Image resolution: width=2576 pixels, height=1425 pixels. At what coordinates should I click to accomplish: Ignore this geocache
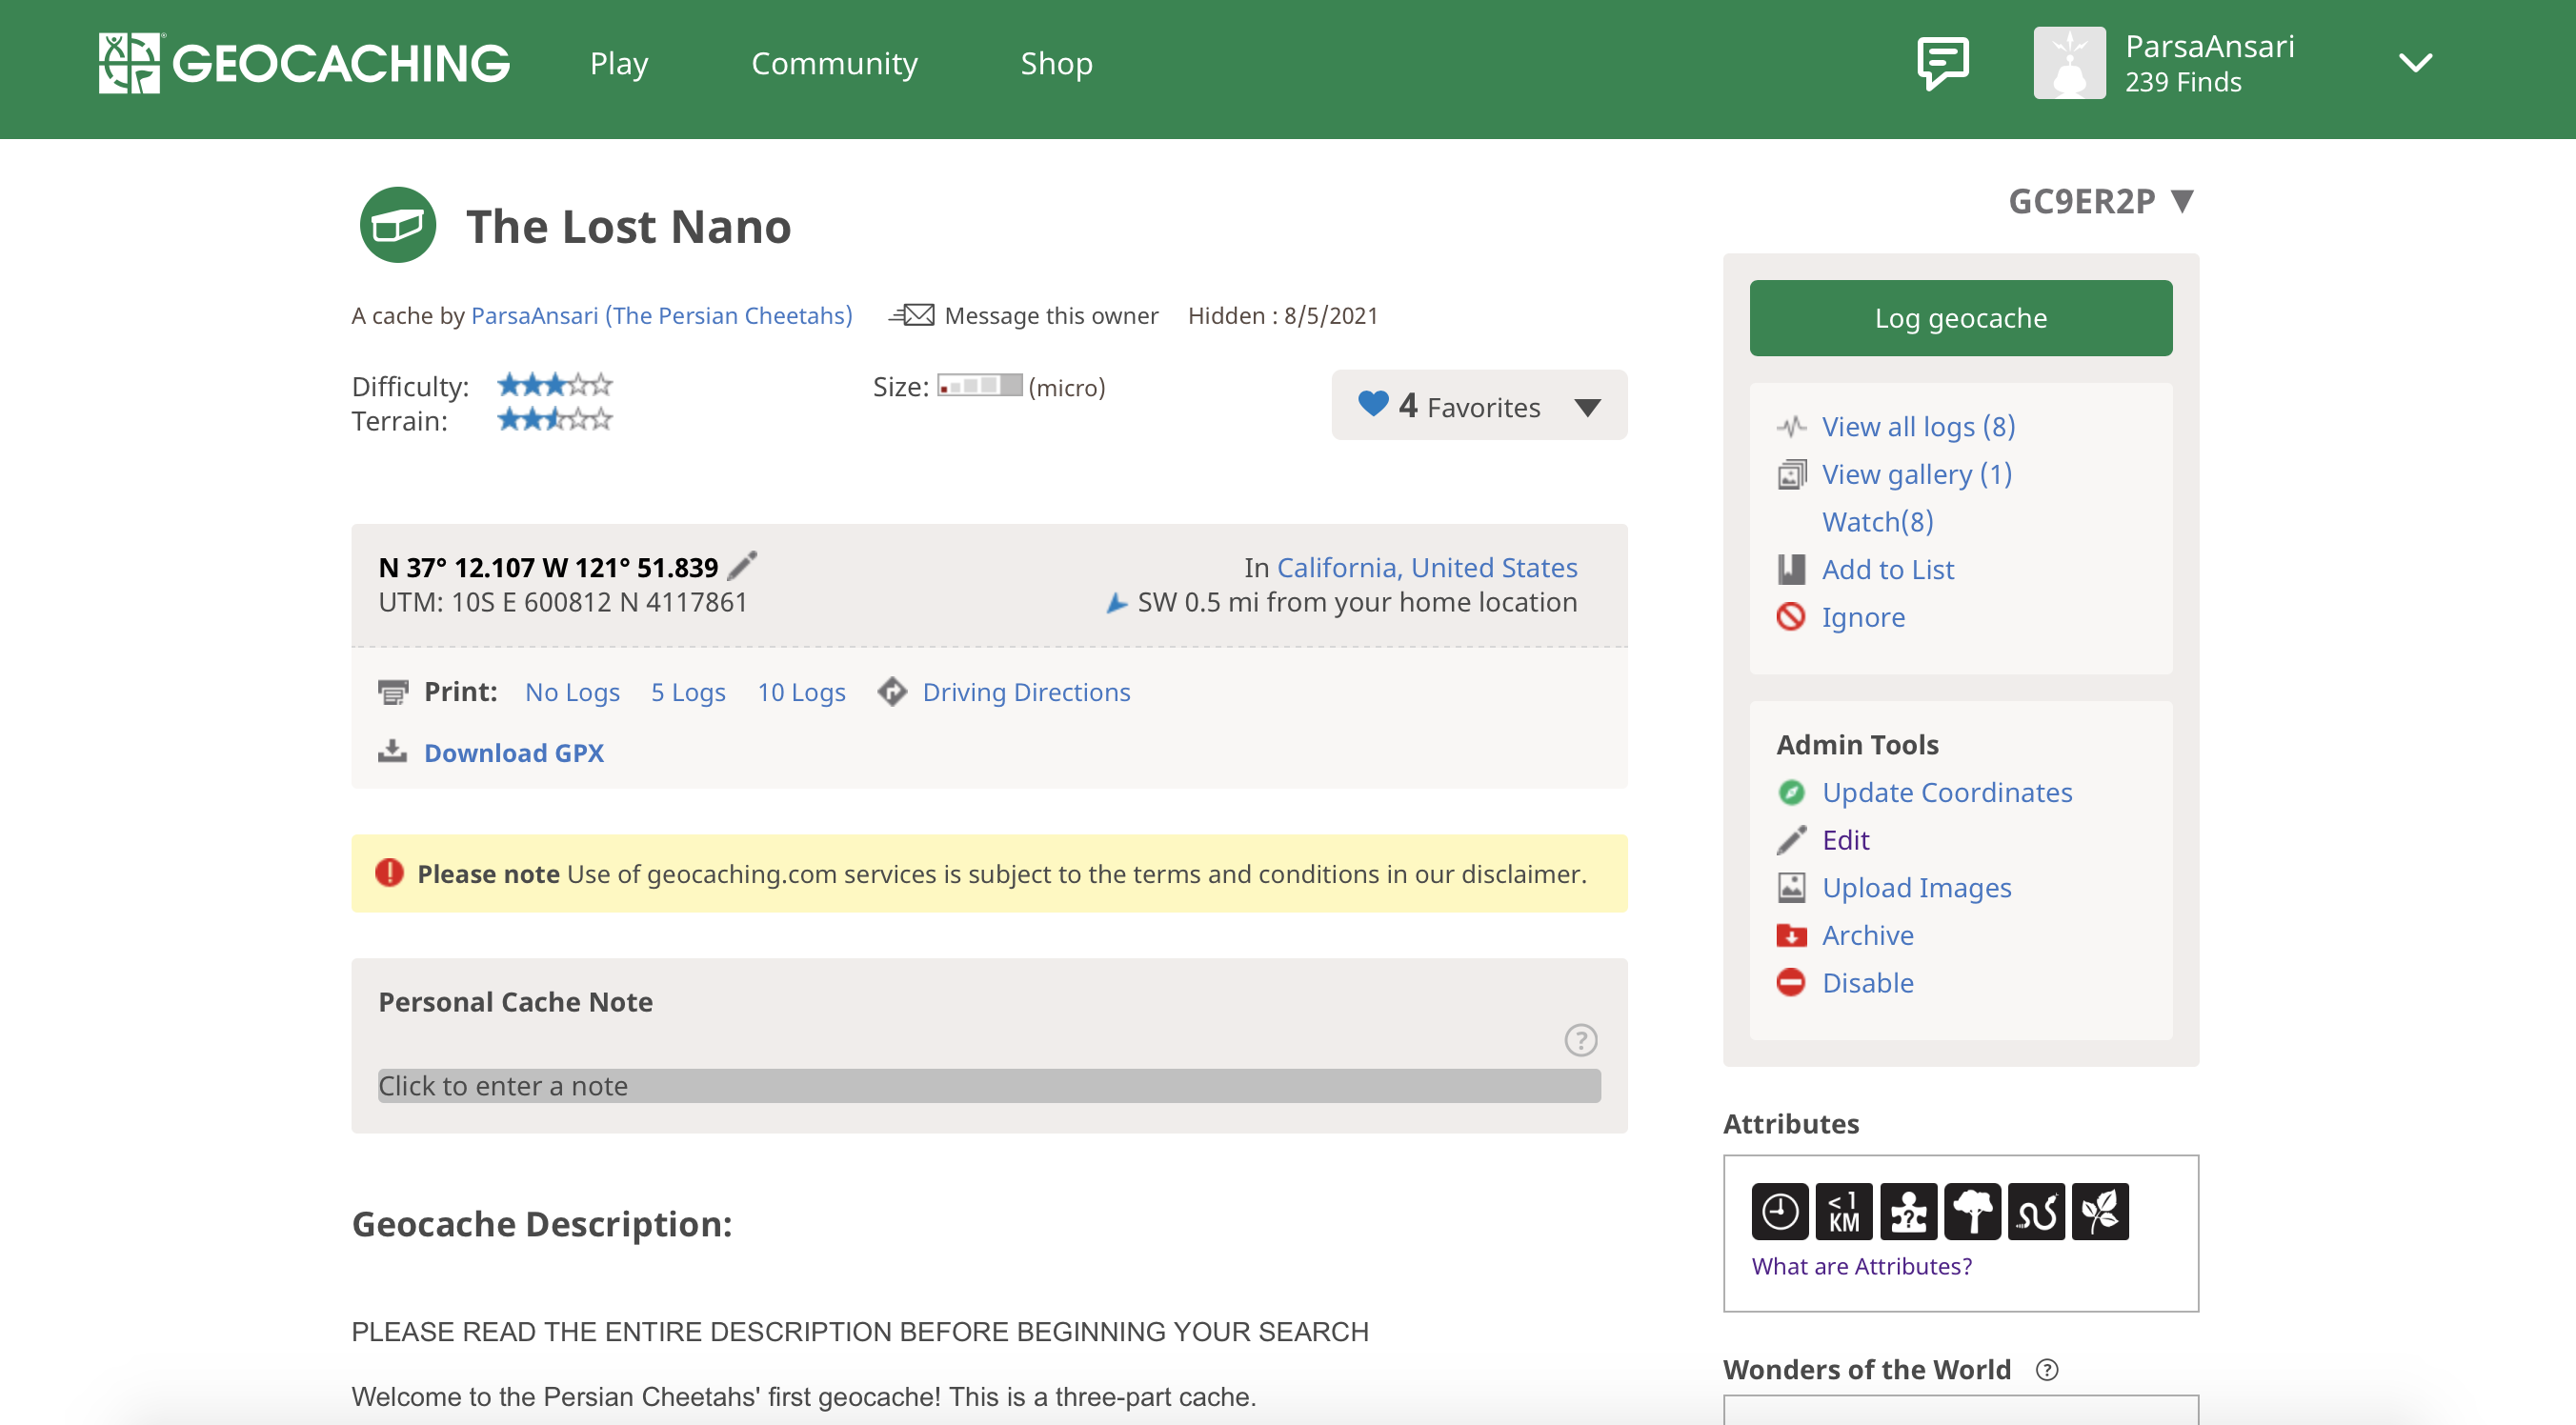pos(1862,617)
